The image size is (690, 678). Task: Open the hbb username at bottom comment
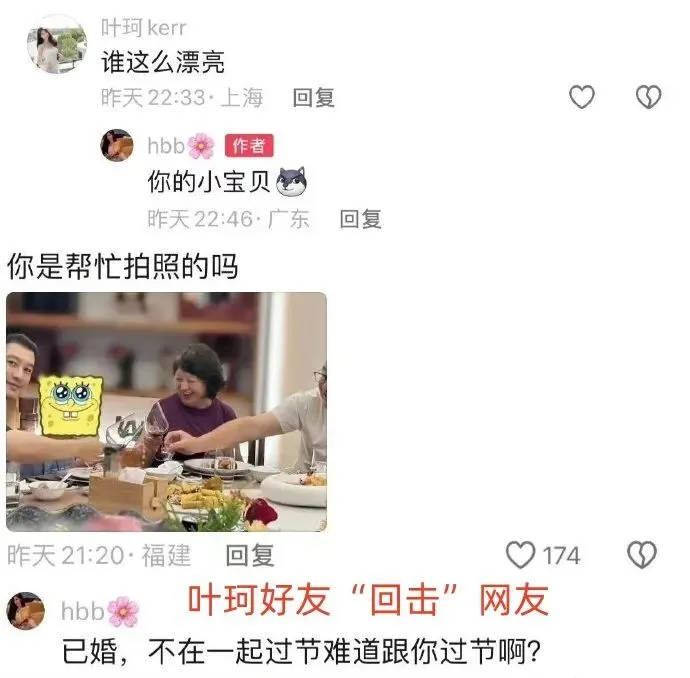(x=82, y=611)
